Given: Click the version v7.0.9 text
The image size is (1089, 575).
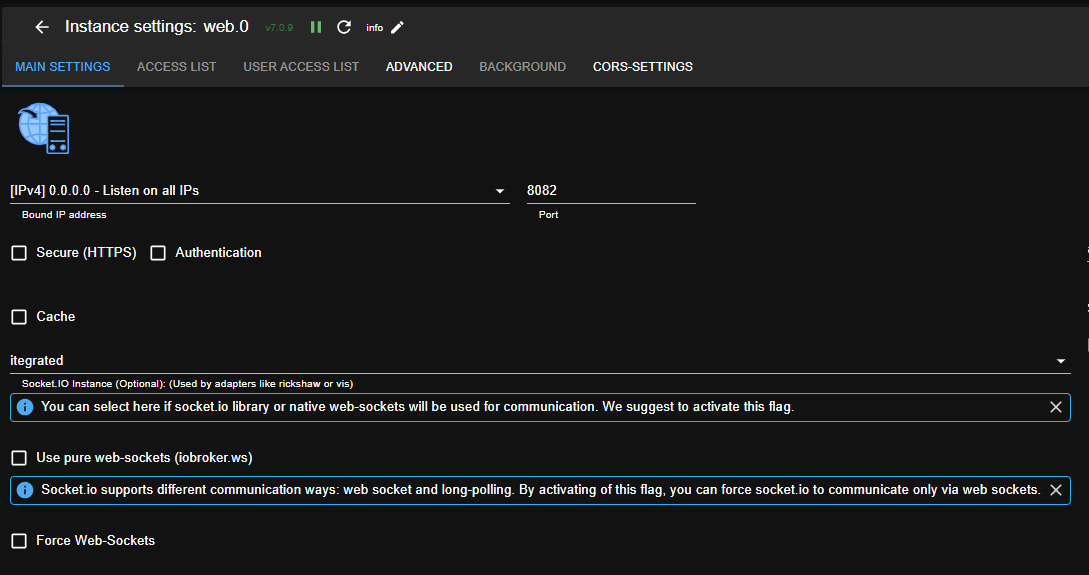Looking at the screenshot, I should 279,28.
